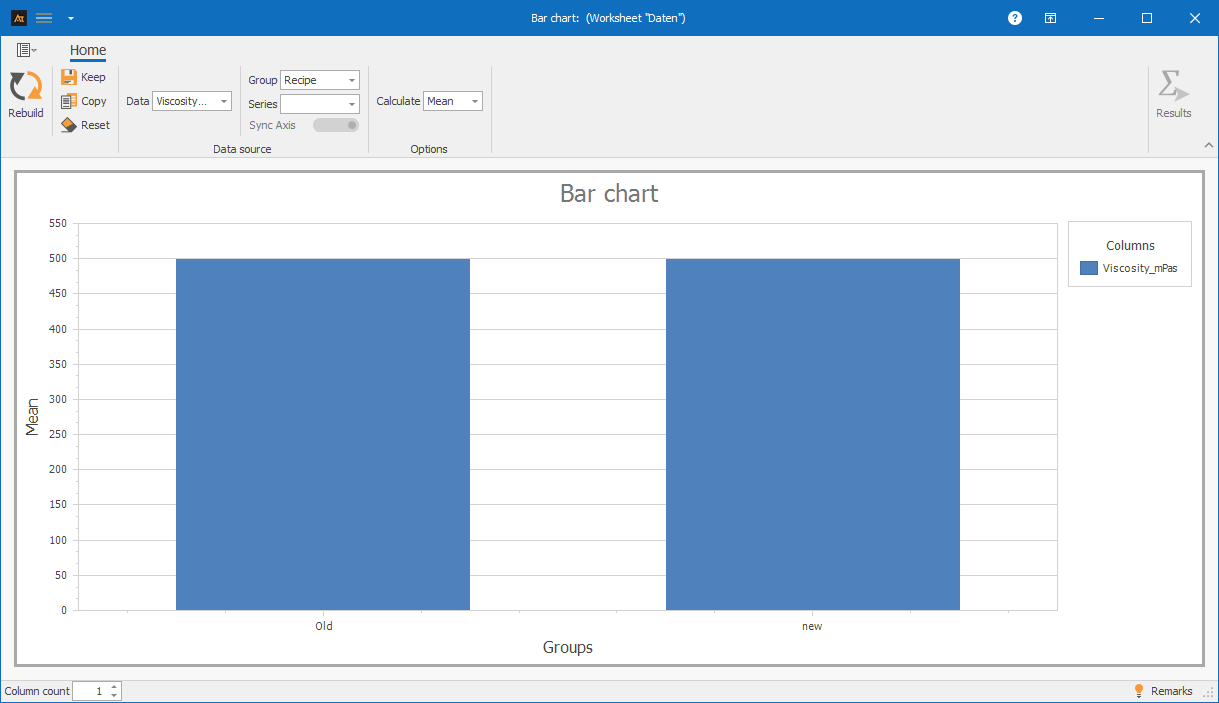Select the Home ribbon tab
Viewport: 1219px width, 703px height.
tap(88, 50)
